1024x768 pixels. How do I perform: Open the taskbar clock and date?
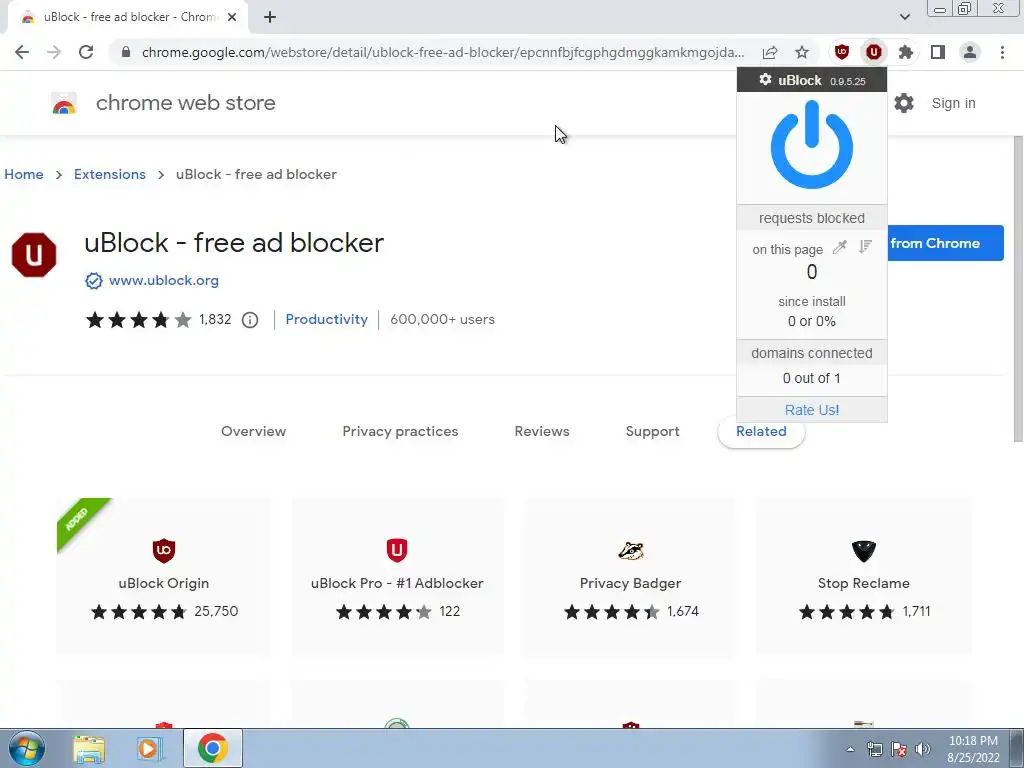point(973,749)
